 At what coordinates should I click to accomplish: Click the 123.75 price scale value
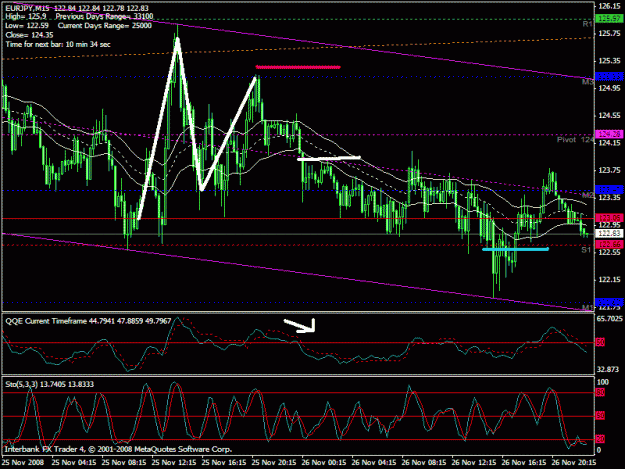click(x=609, y=170)
